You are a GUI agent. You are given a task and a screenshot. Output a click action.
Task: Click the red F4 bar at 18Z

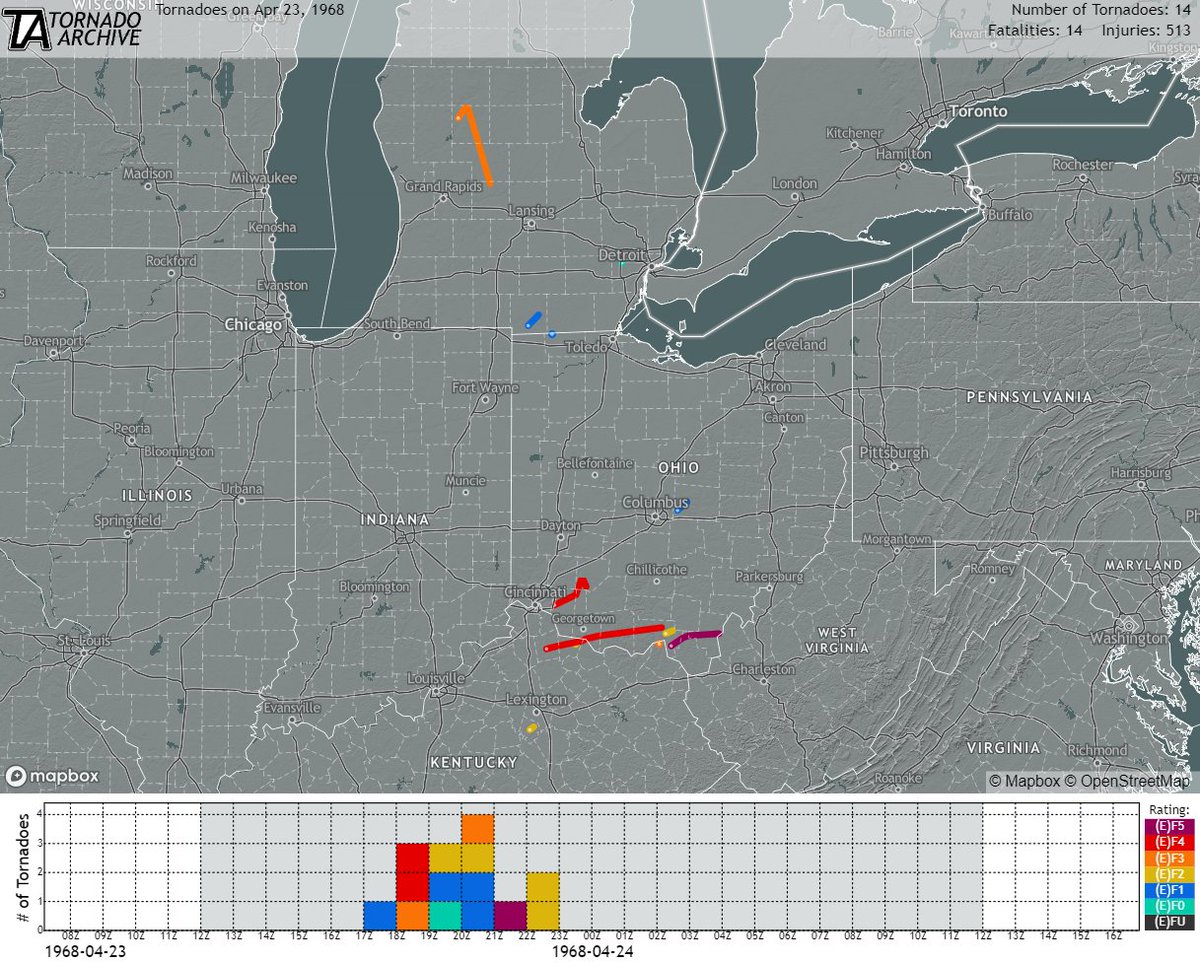pos(412,872)
